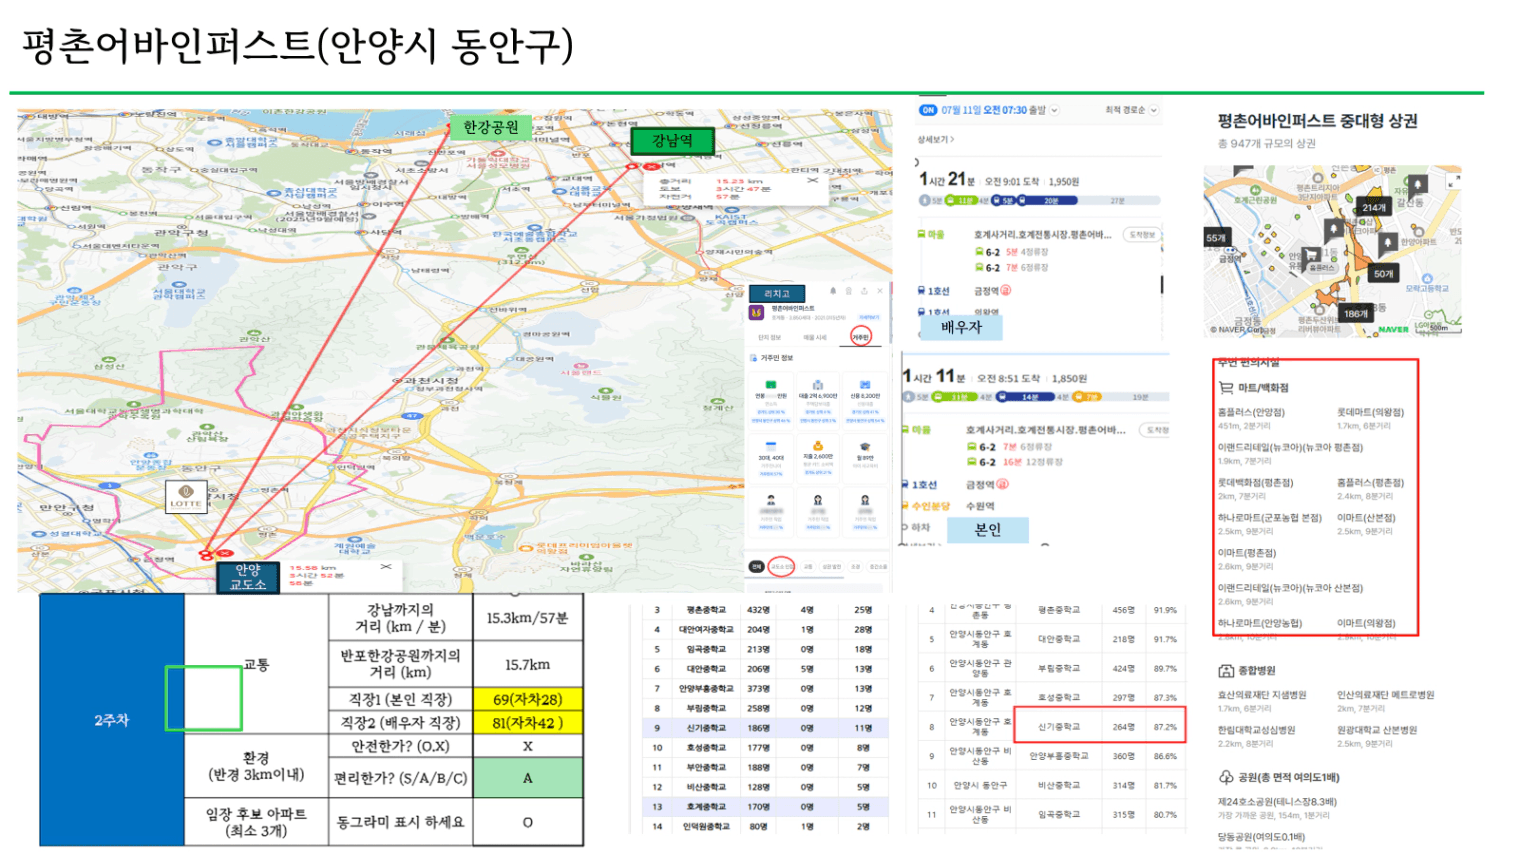Click the 강남역 green label
1520x855 pixels.
[x=672, y=141]
